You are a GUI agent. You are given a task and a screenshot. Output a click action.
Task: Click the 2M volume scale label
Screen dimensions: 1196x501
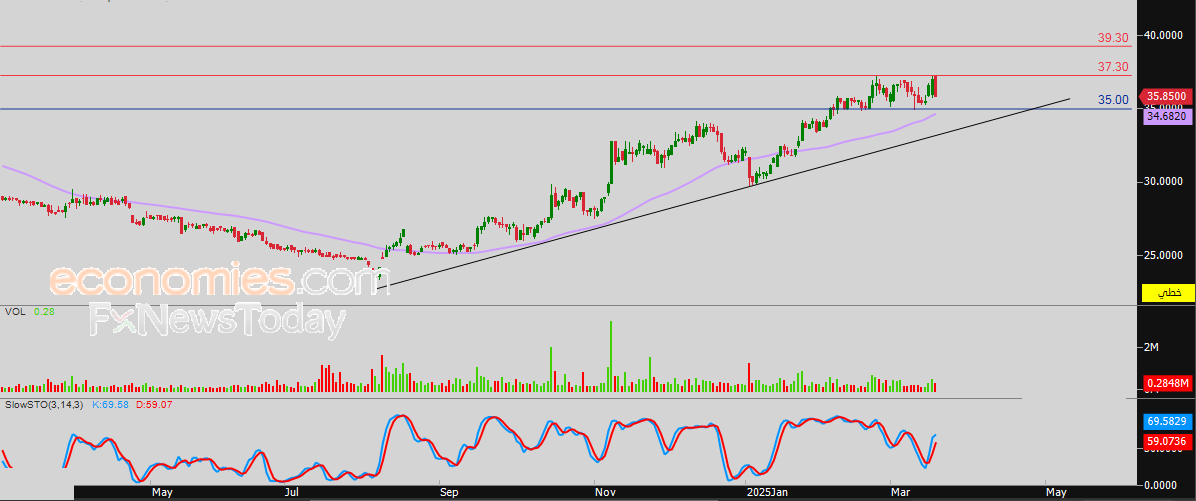[x=1151, y=348]
